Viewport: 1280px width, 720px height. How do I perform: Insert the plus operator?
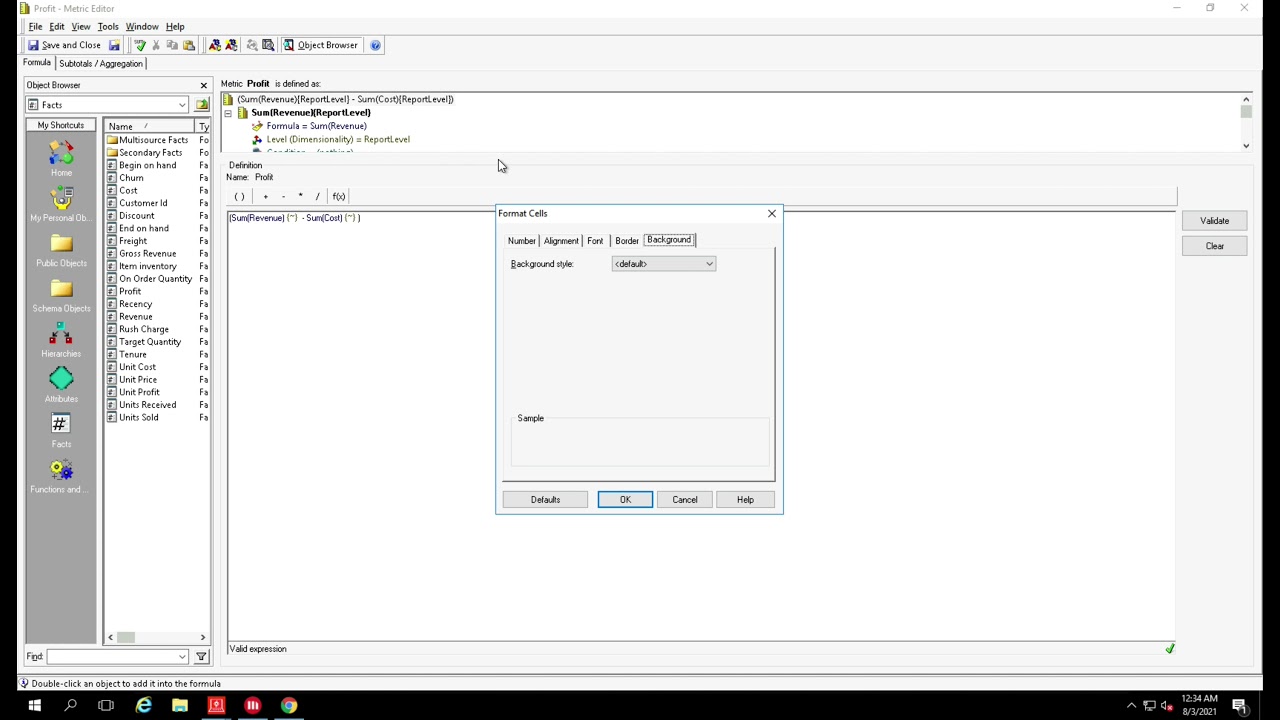266,196
